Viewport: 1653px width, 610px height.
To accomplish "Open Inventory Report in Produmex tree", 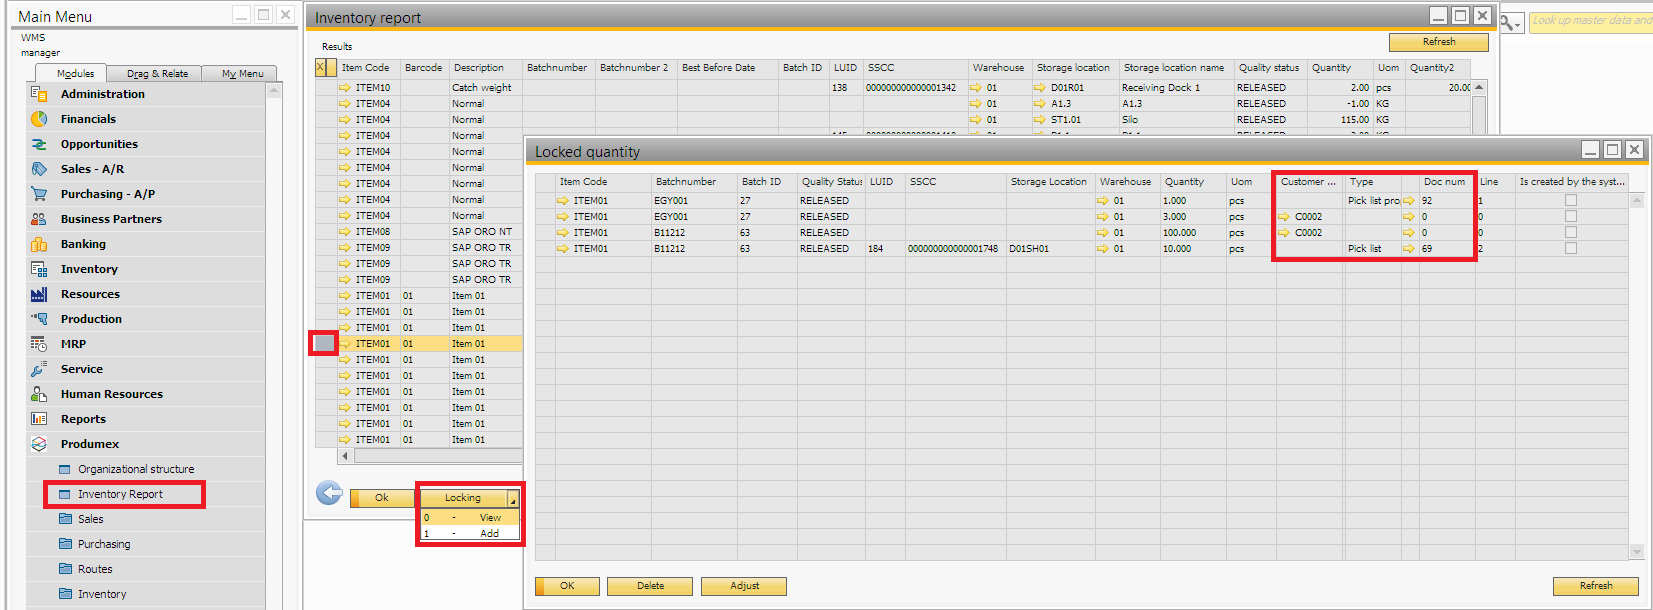I will (120, 494).
